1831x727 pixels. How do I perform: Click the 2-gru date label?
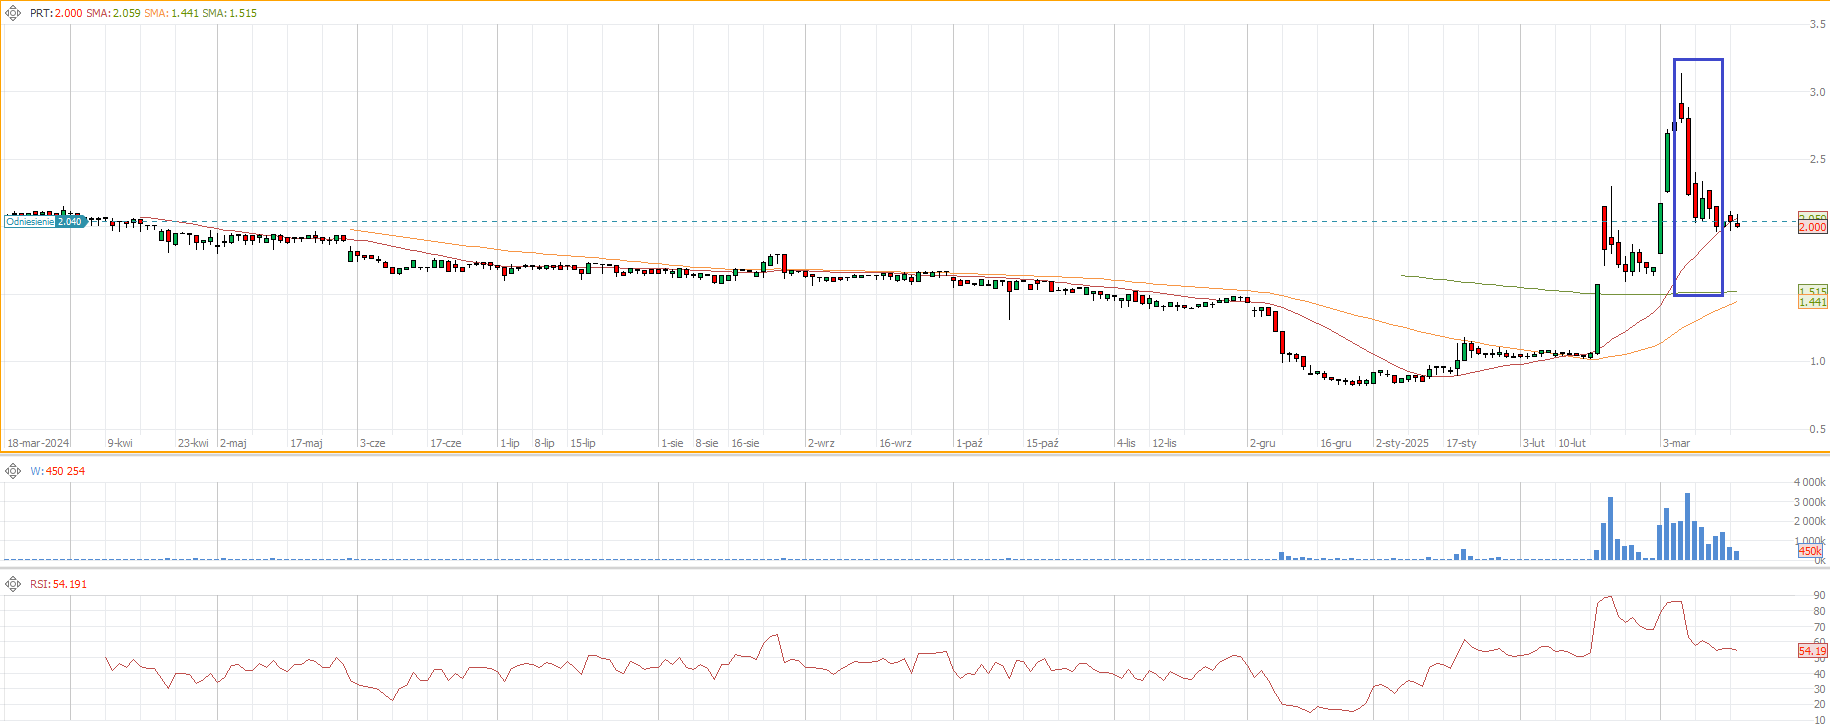1262,443
